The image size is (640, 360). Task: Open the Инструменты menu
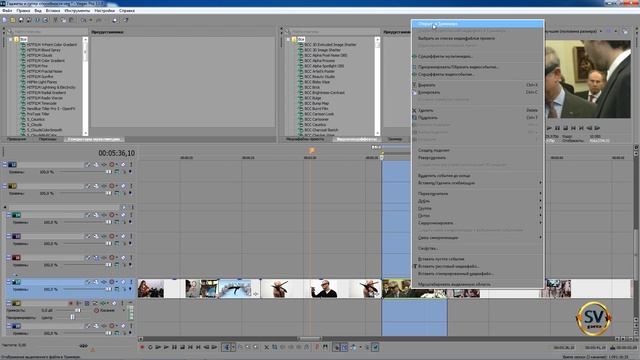tap(77, 11)
